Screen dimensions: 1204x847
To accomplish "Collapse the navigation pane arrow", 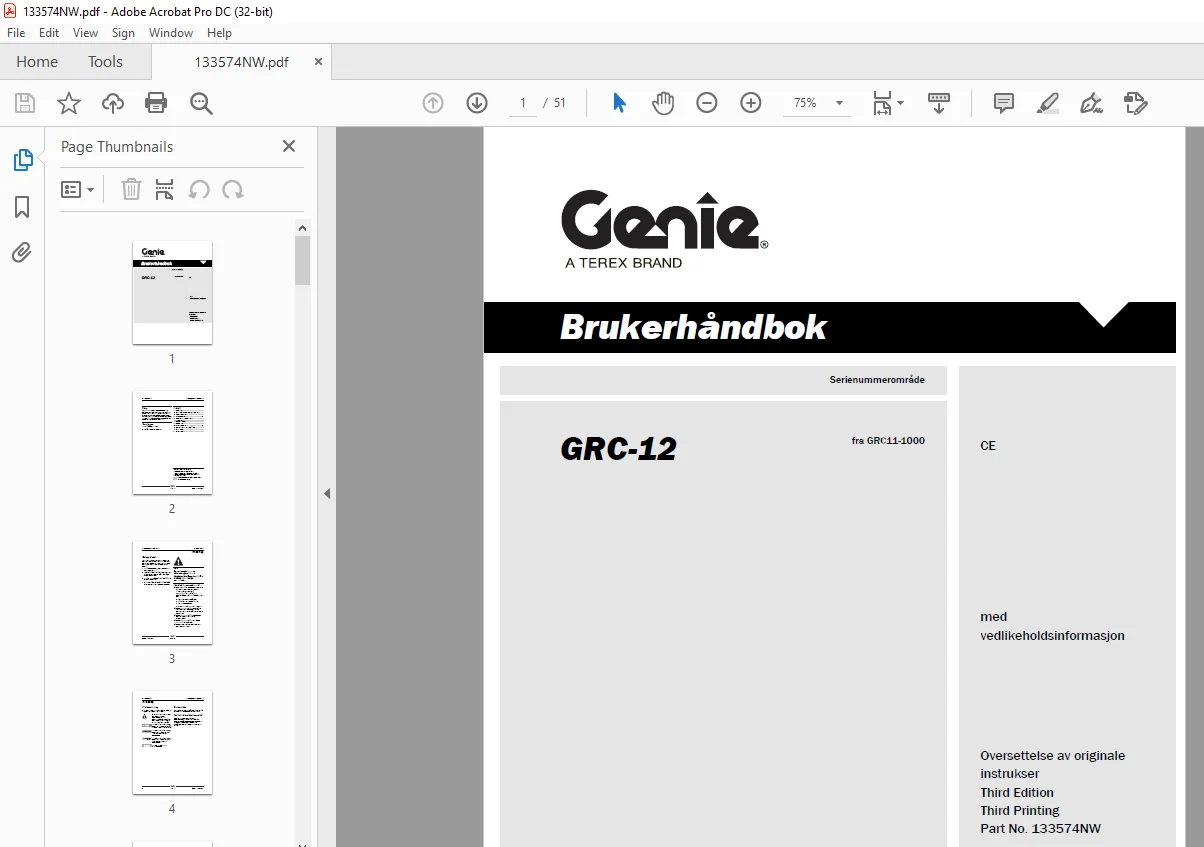I will pyautogui.click(x=326, y=493).
